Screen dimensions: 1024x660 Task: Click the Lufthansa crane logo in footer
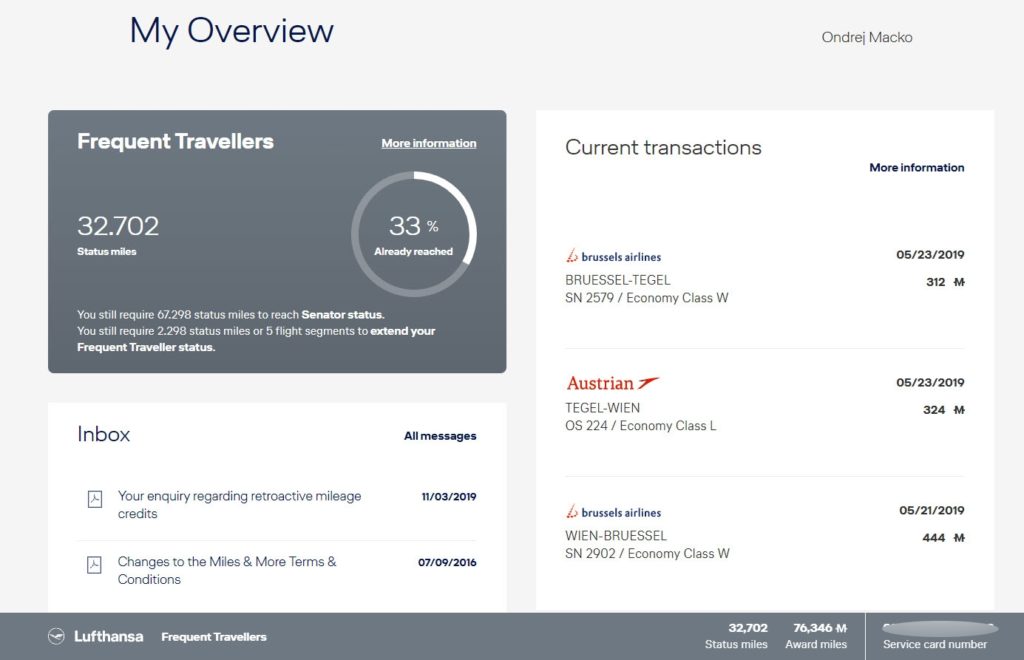57,636
